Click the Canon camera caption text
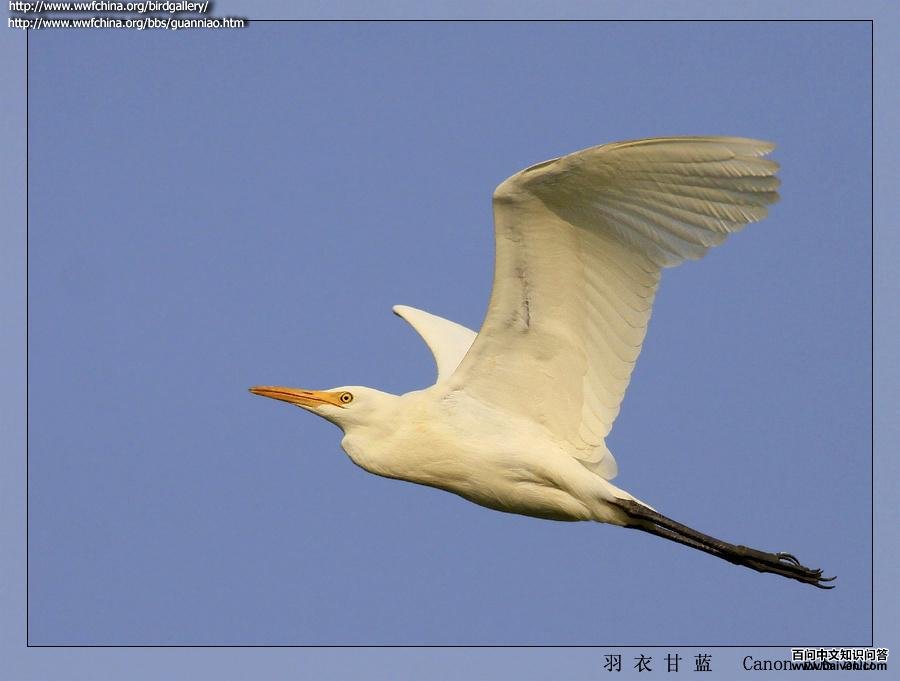900x681 pixels. pos(765,664)
